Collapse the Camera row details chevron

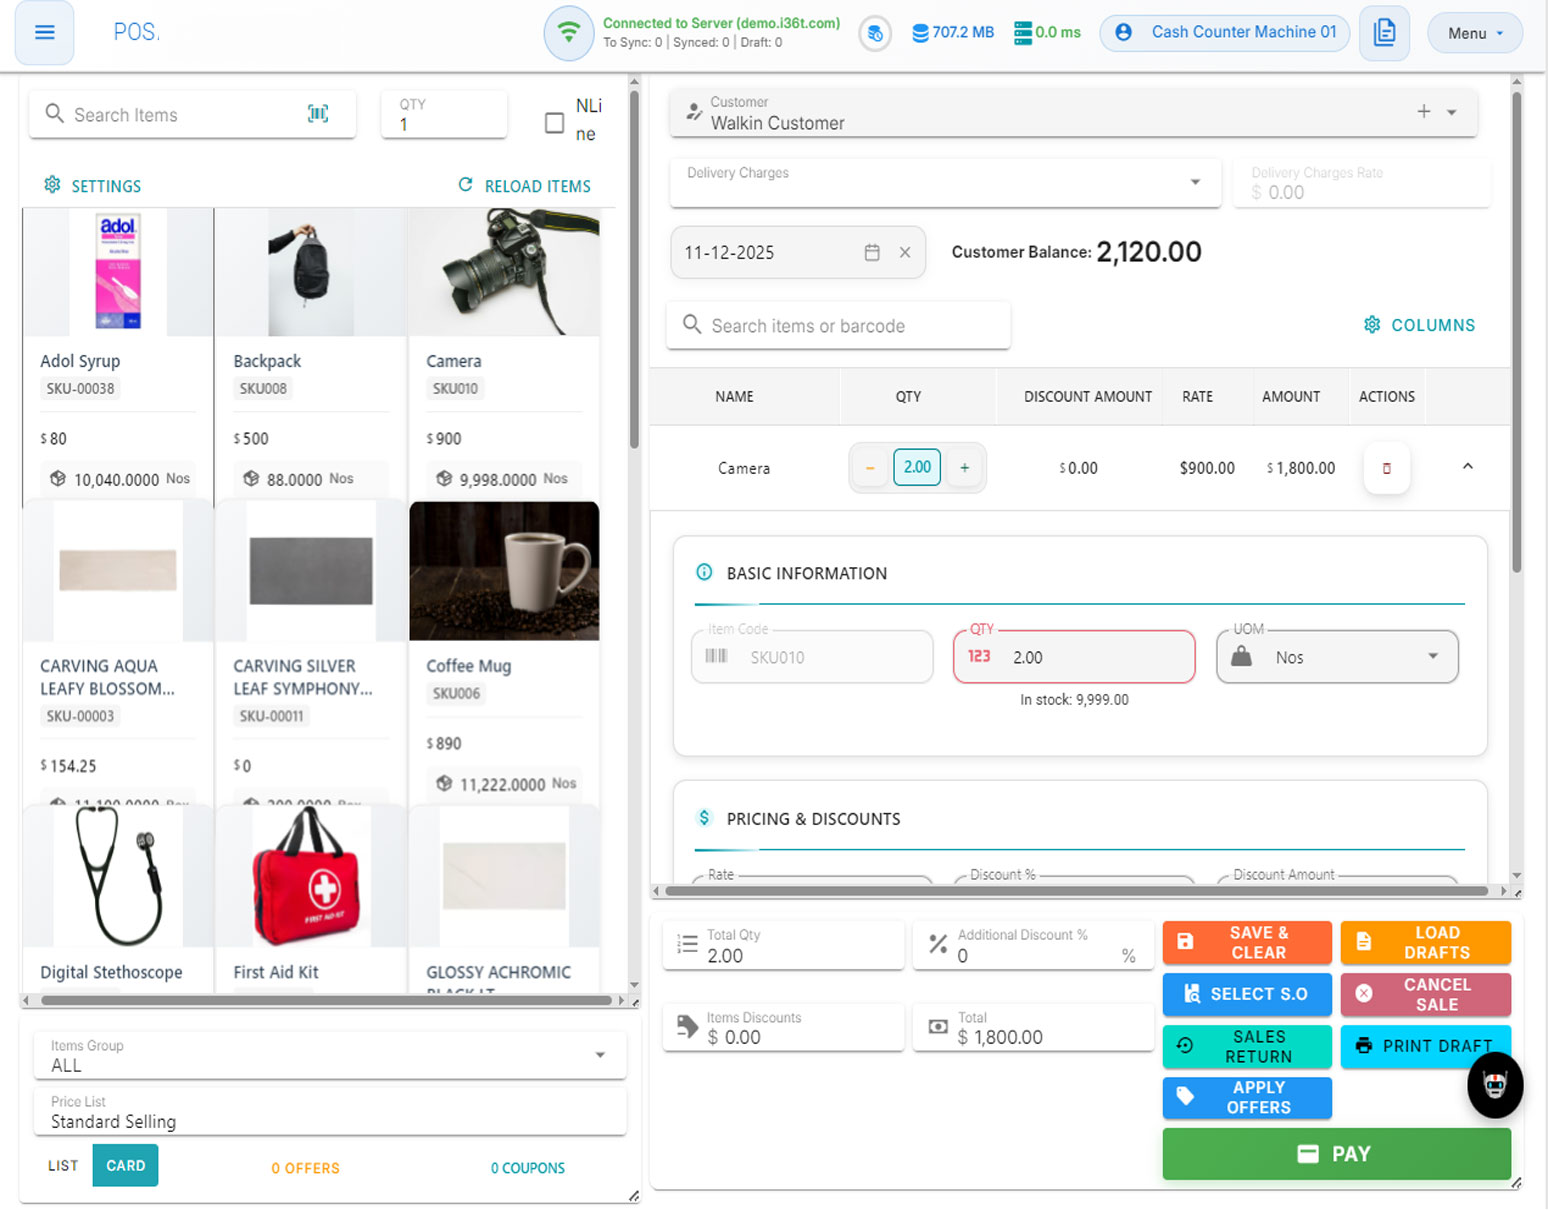(1467, 467)
